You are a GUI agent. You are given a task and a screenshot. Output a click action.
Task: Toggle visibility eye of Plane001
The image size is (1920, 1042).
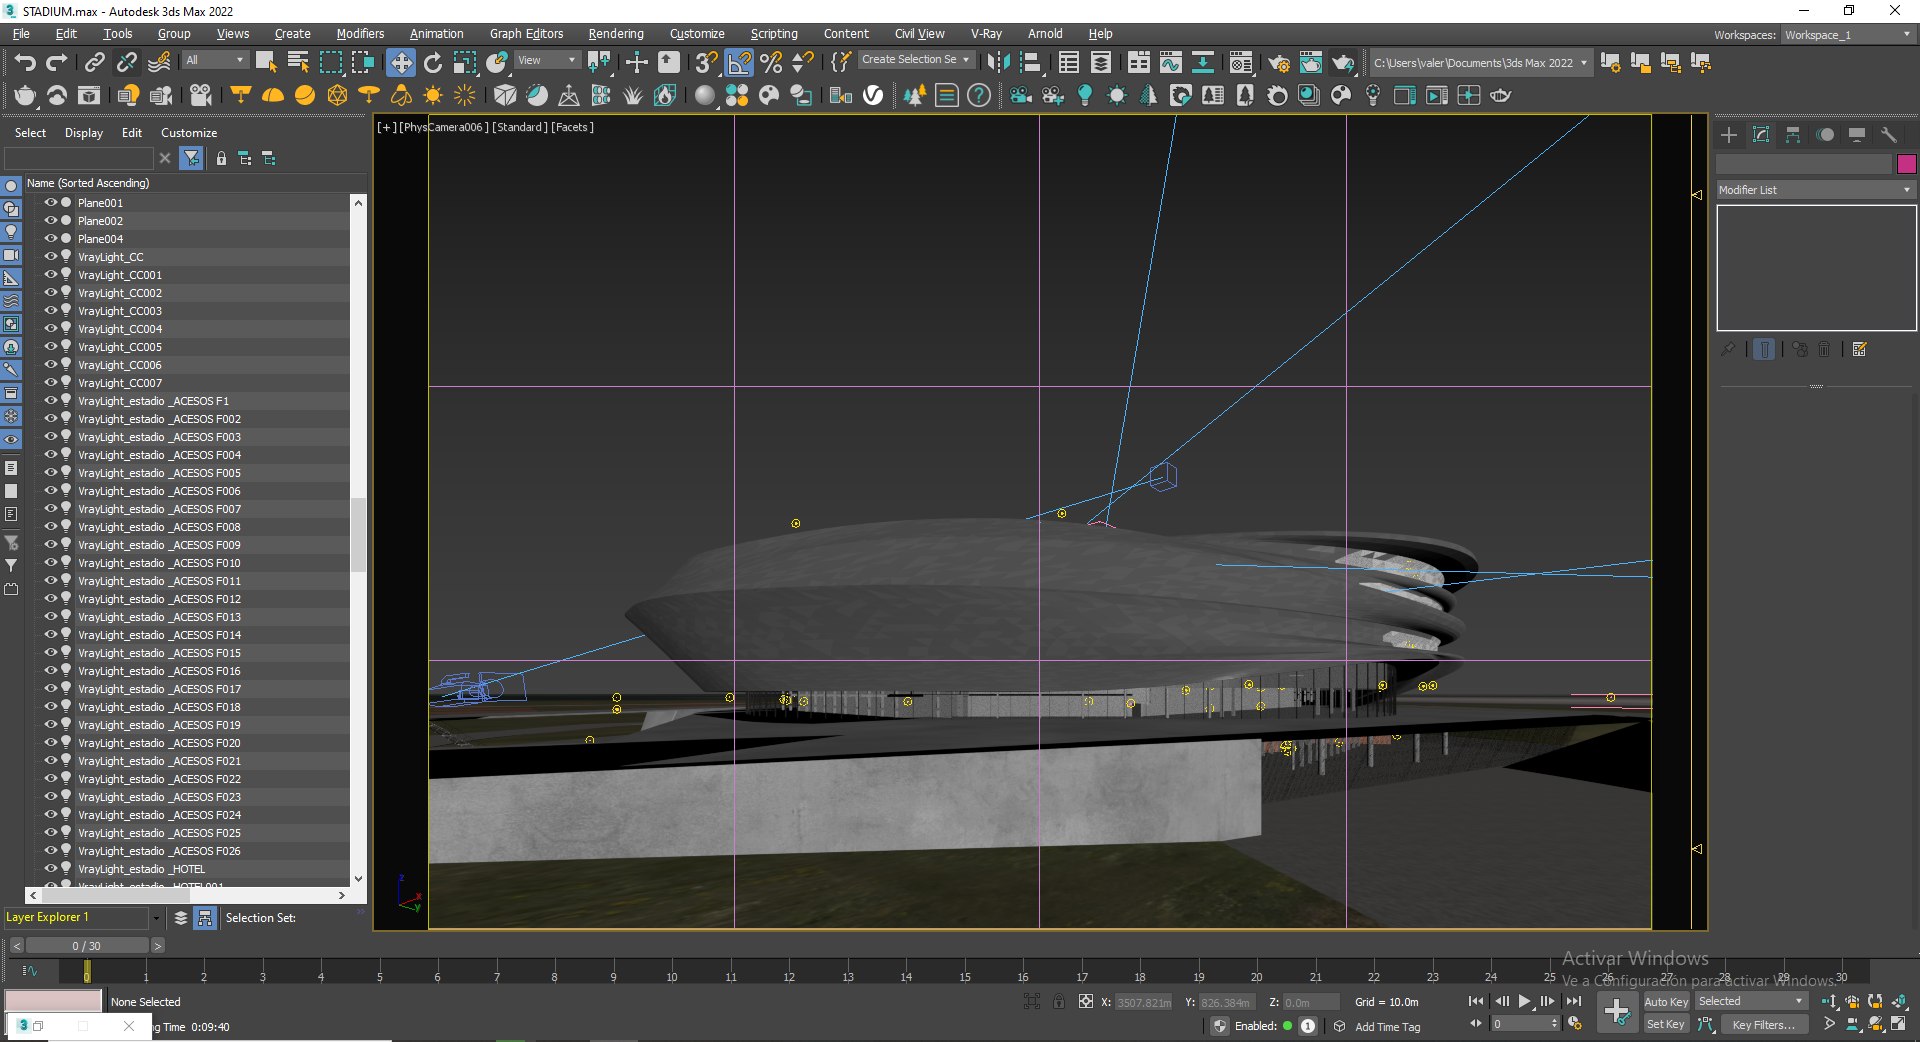pyautogui.click(x=51, y=202)
